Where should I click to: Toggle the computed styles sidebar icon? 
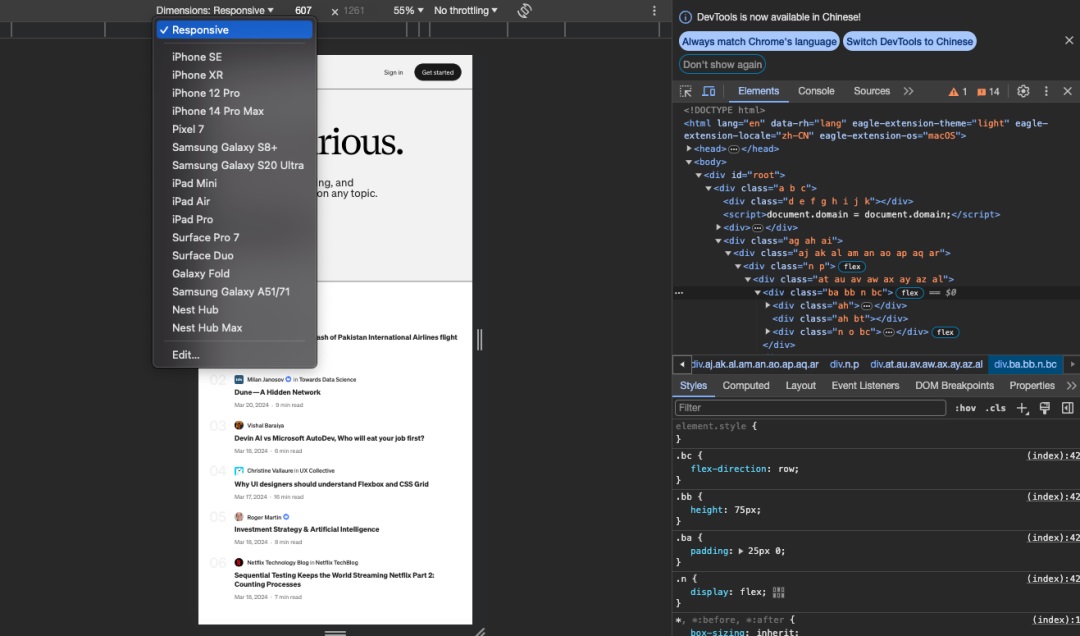pos(1067,408)
